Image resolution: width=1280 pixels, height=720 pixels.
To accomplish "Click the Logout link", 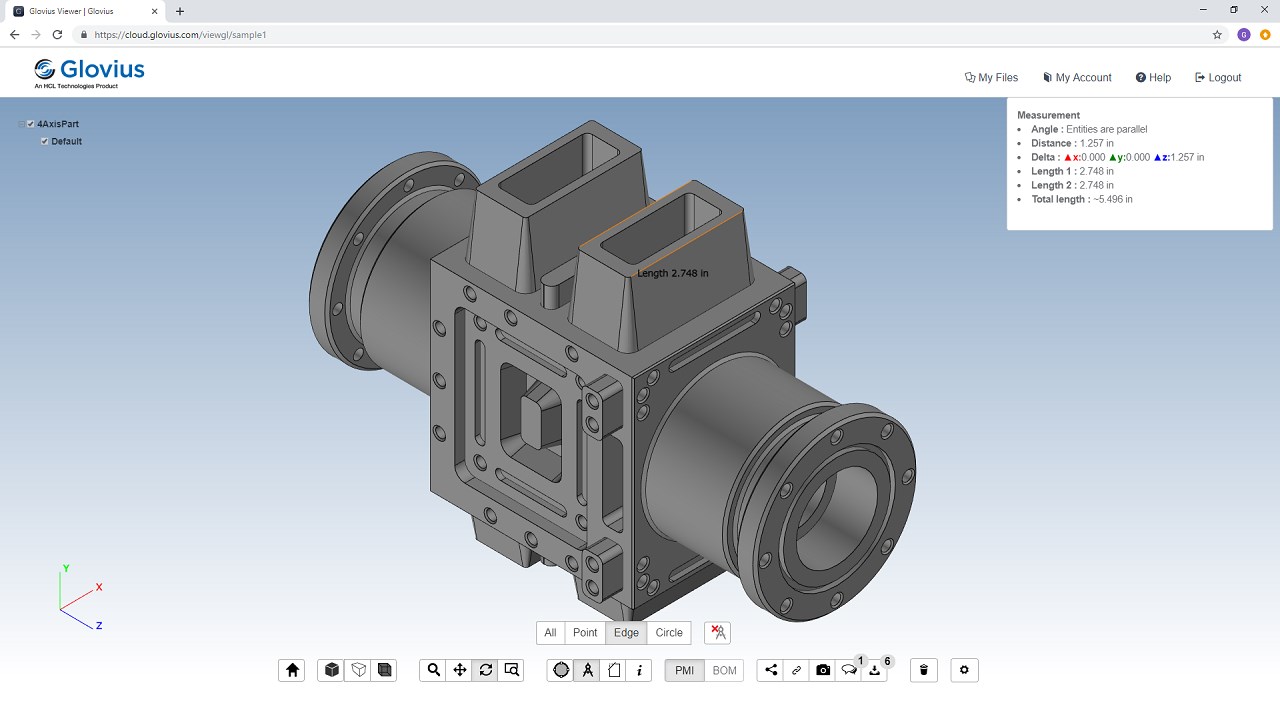I will click(1218, 77).
